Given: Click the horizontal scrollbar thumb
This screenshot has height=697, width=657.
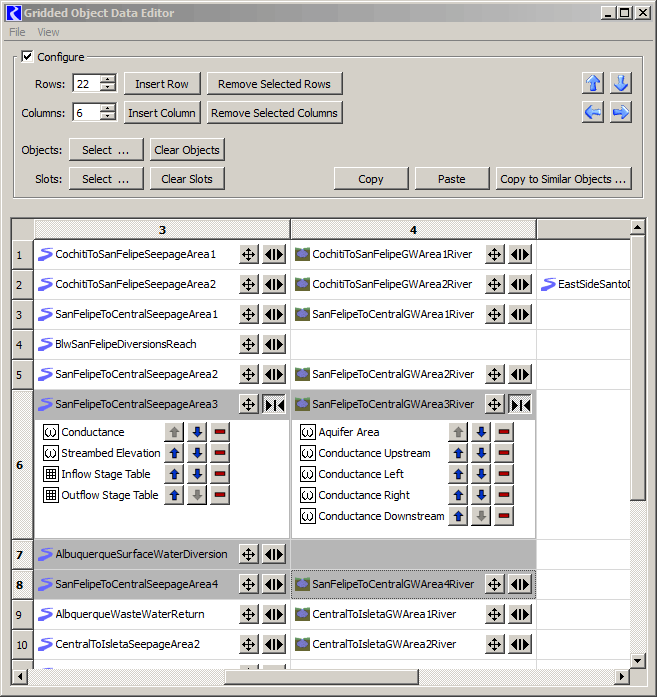Looking at the screenshot, I should [321, 677].
